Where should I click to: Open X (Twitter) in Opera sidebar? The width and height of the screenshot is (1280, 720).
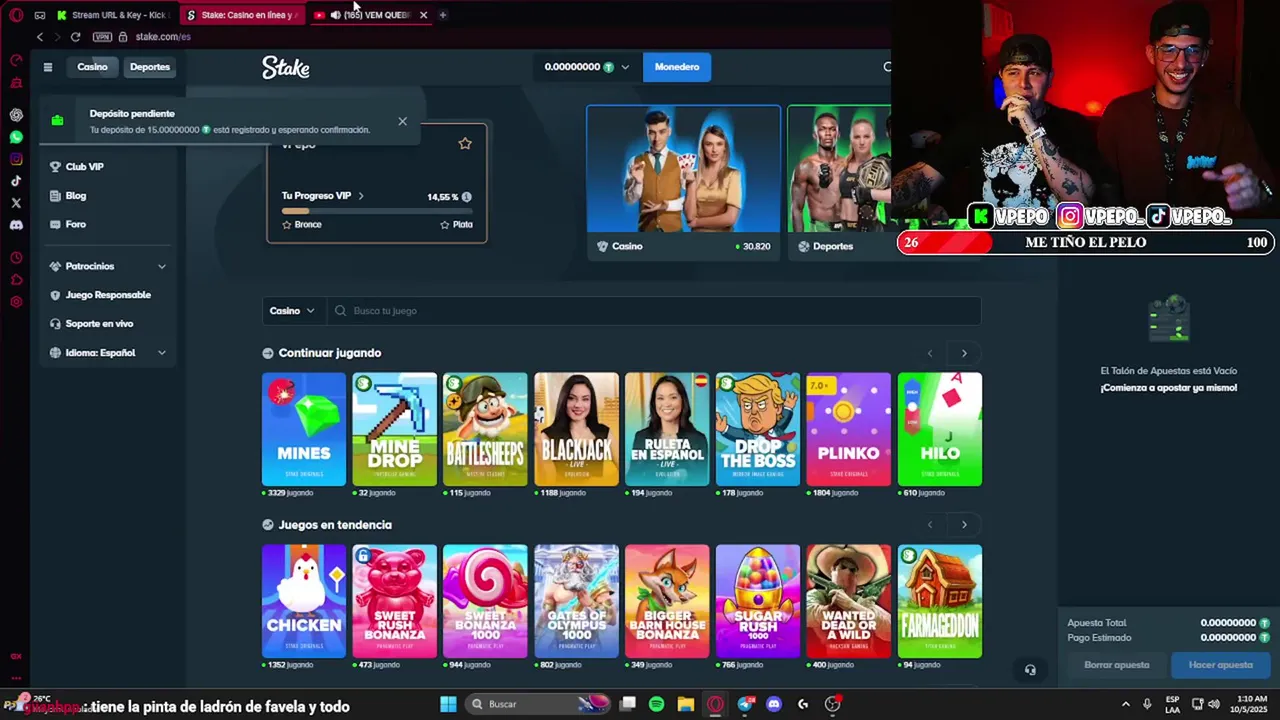(16, 203)
